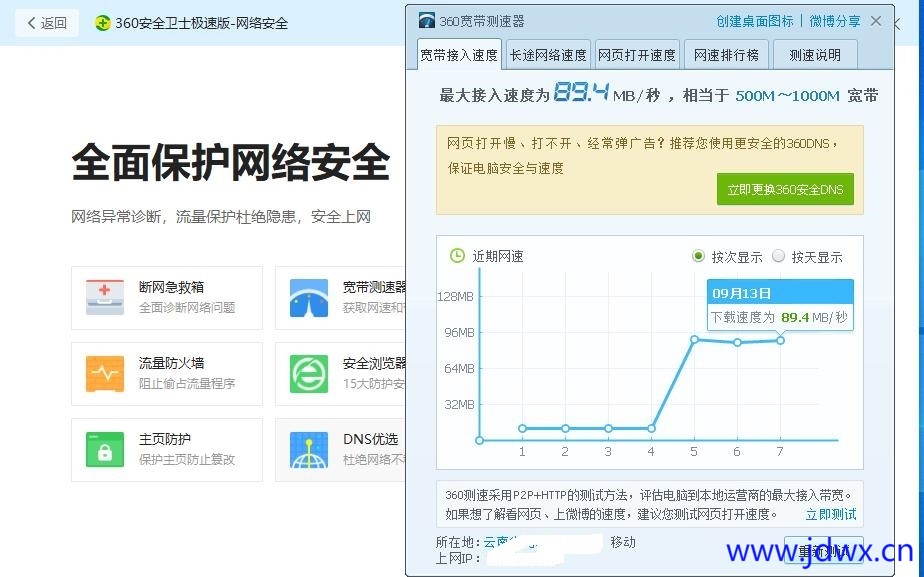Click the 断网急救箱 card title
The height and width of the screenshot is (577, 924).
click(x=171, y=287)
